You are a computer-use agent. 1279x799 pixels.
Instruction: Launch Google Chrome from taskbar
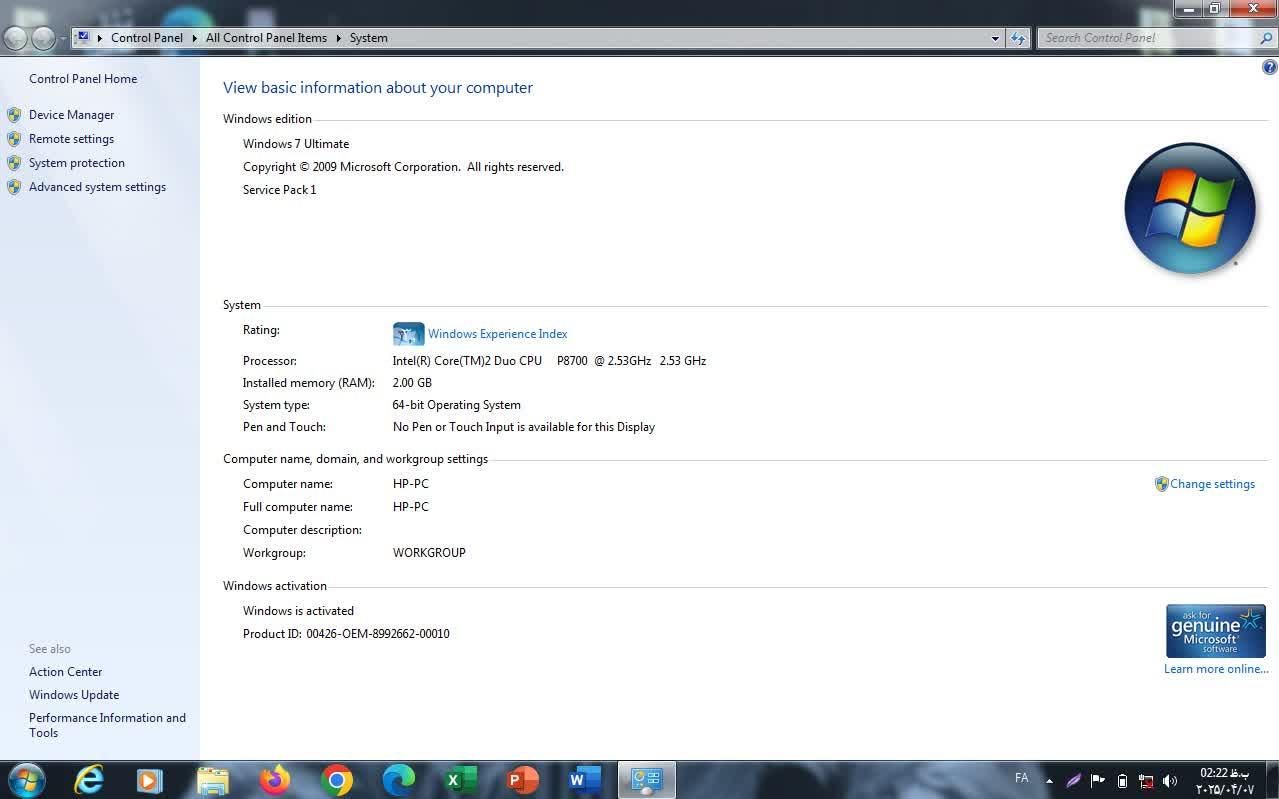[337, 780]
